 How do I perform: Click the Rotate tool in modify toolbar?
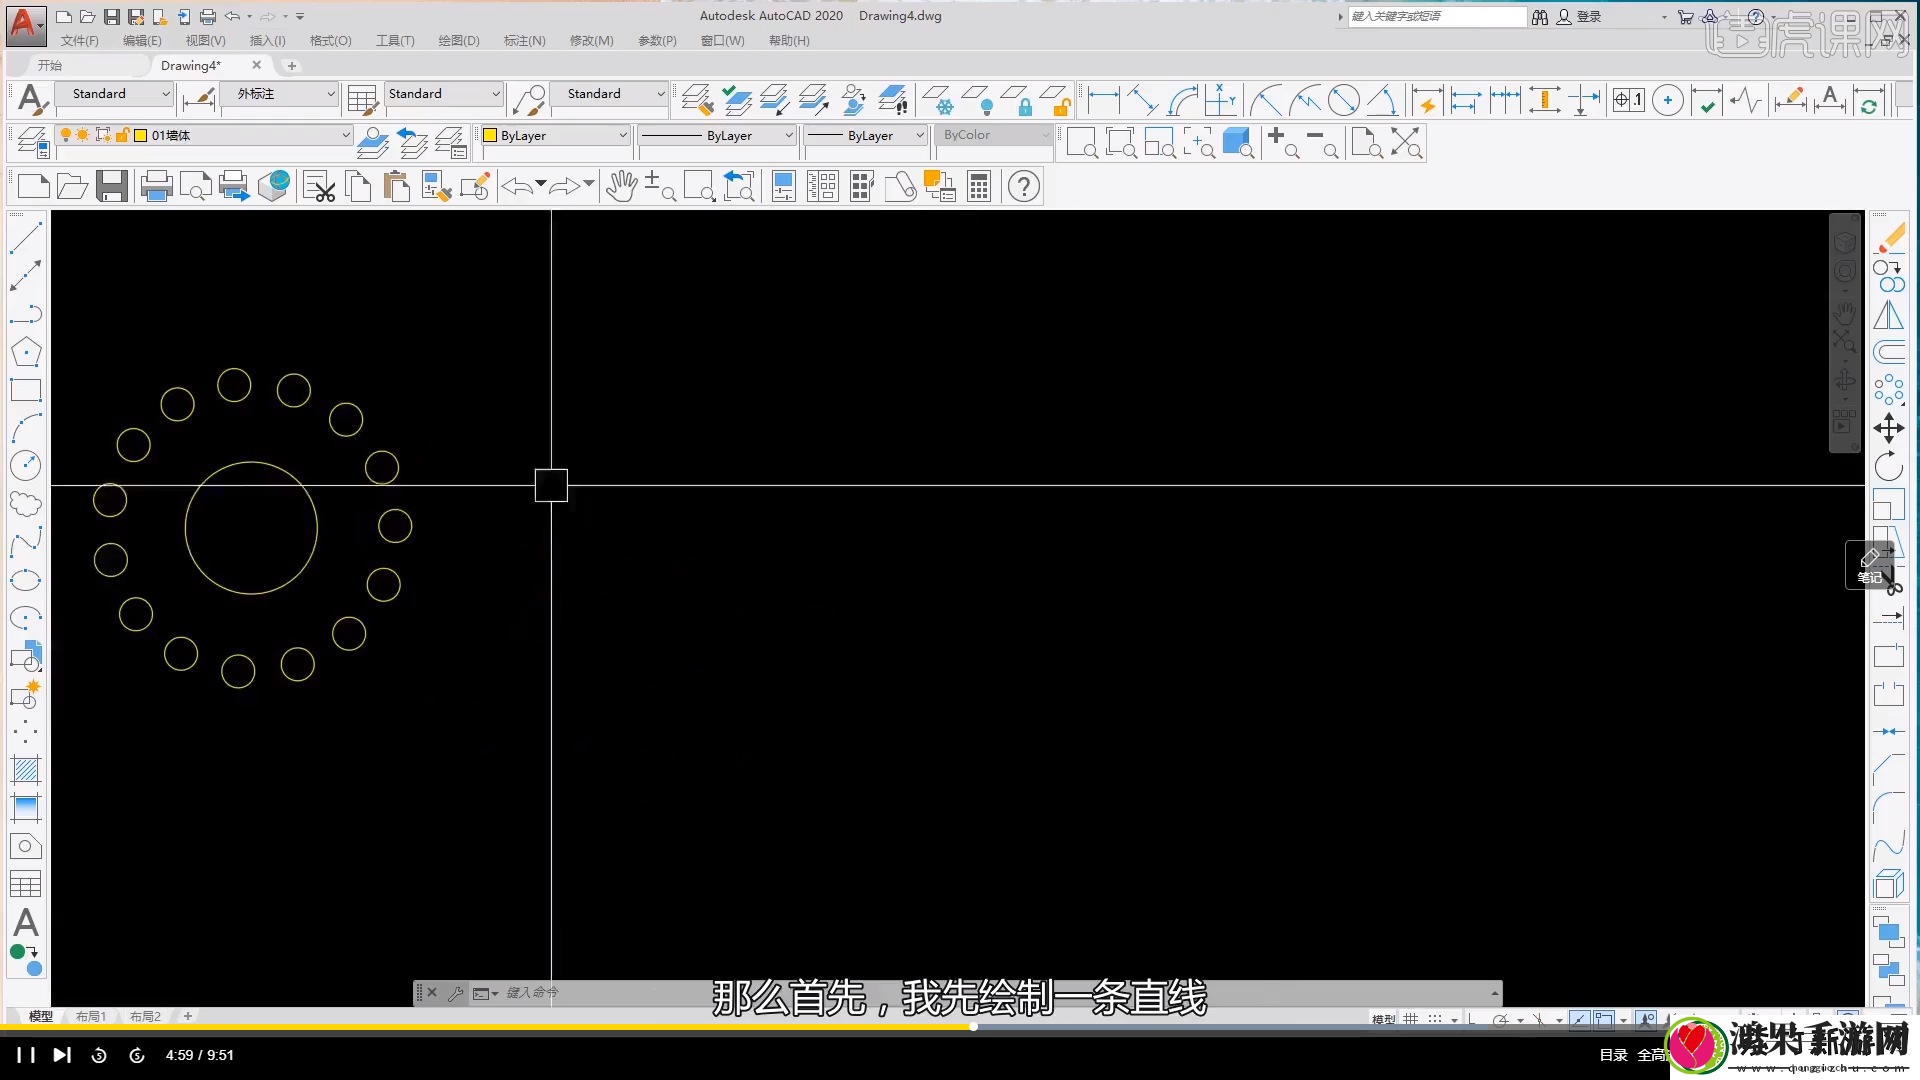point(1888,466)
